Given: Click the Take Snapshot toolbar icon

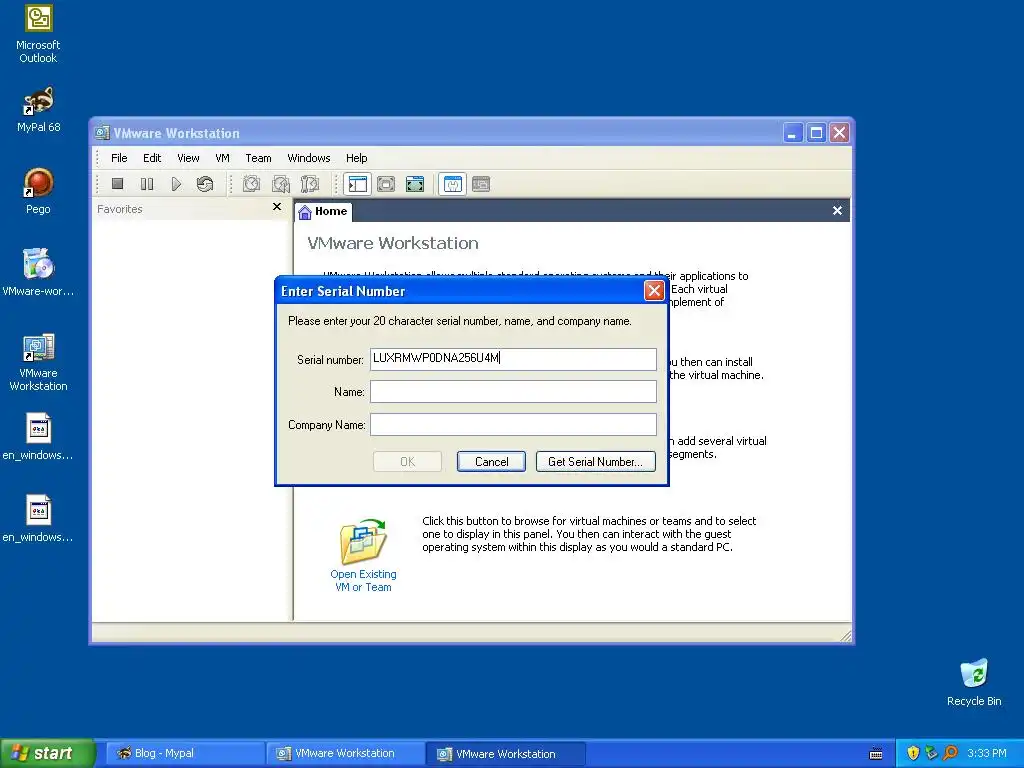Looking at the screenshot, I should pos(251,184).
